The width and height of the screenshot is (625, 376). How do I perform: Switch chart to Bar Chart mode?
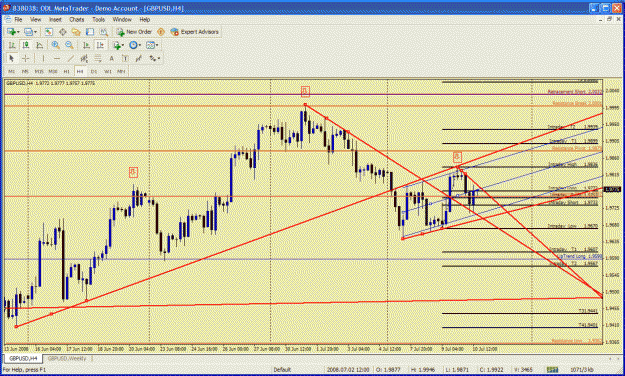tap(12, 45)
